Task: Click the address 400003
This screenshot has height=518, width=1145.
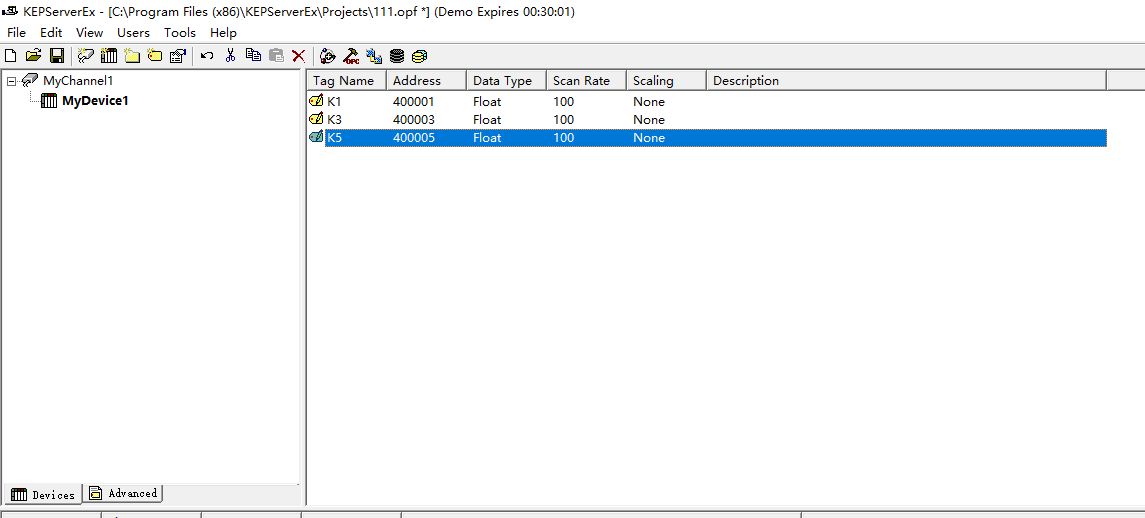Action: (x=413, y=120)
